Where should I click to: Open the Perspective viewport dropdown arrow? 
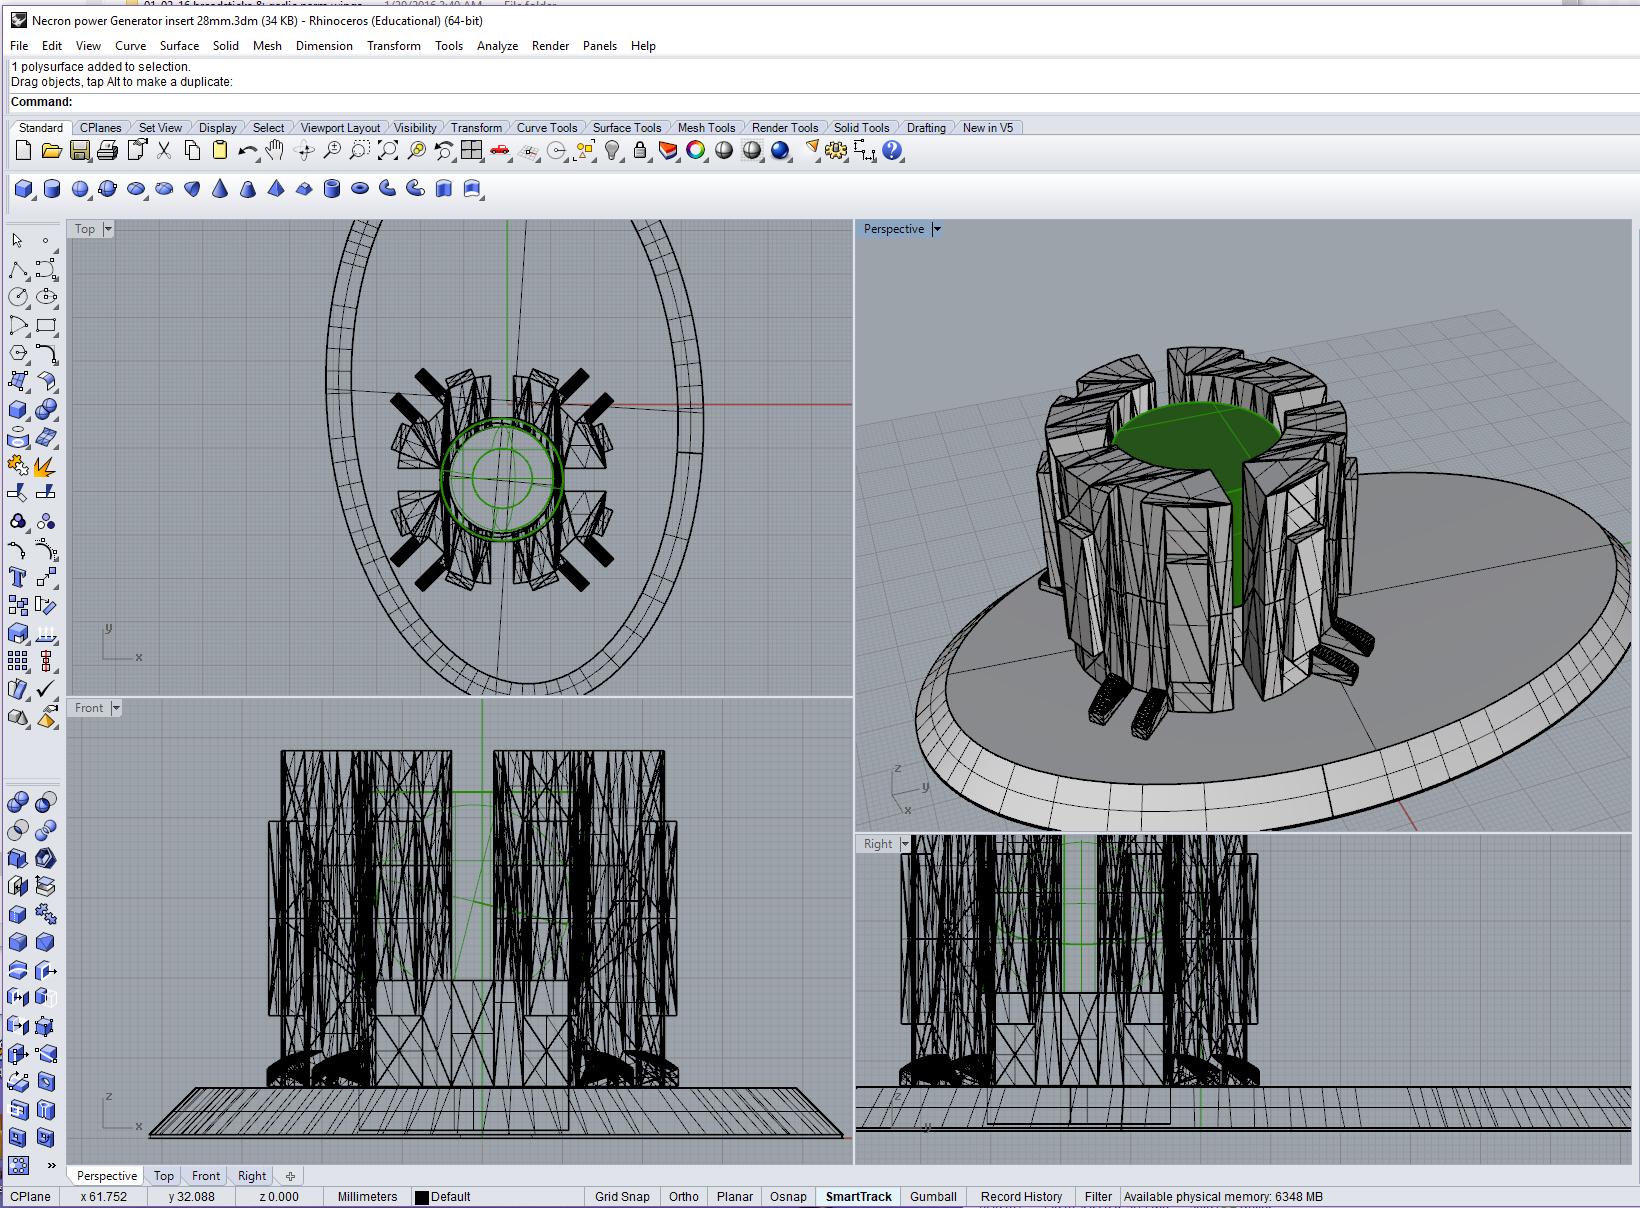936,229
